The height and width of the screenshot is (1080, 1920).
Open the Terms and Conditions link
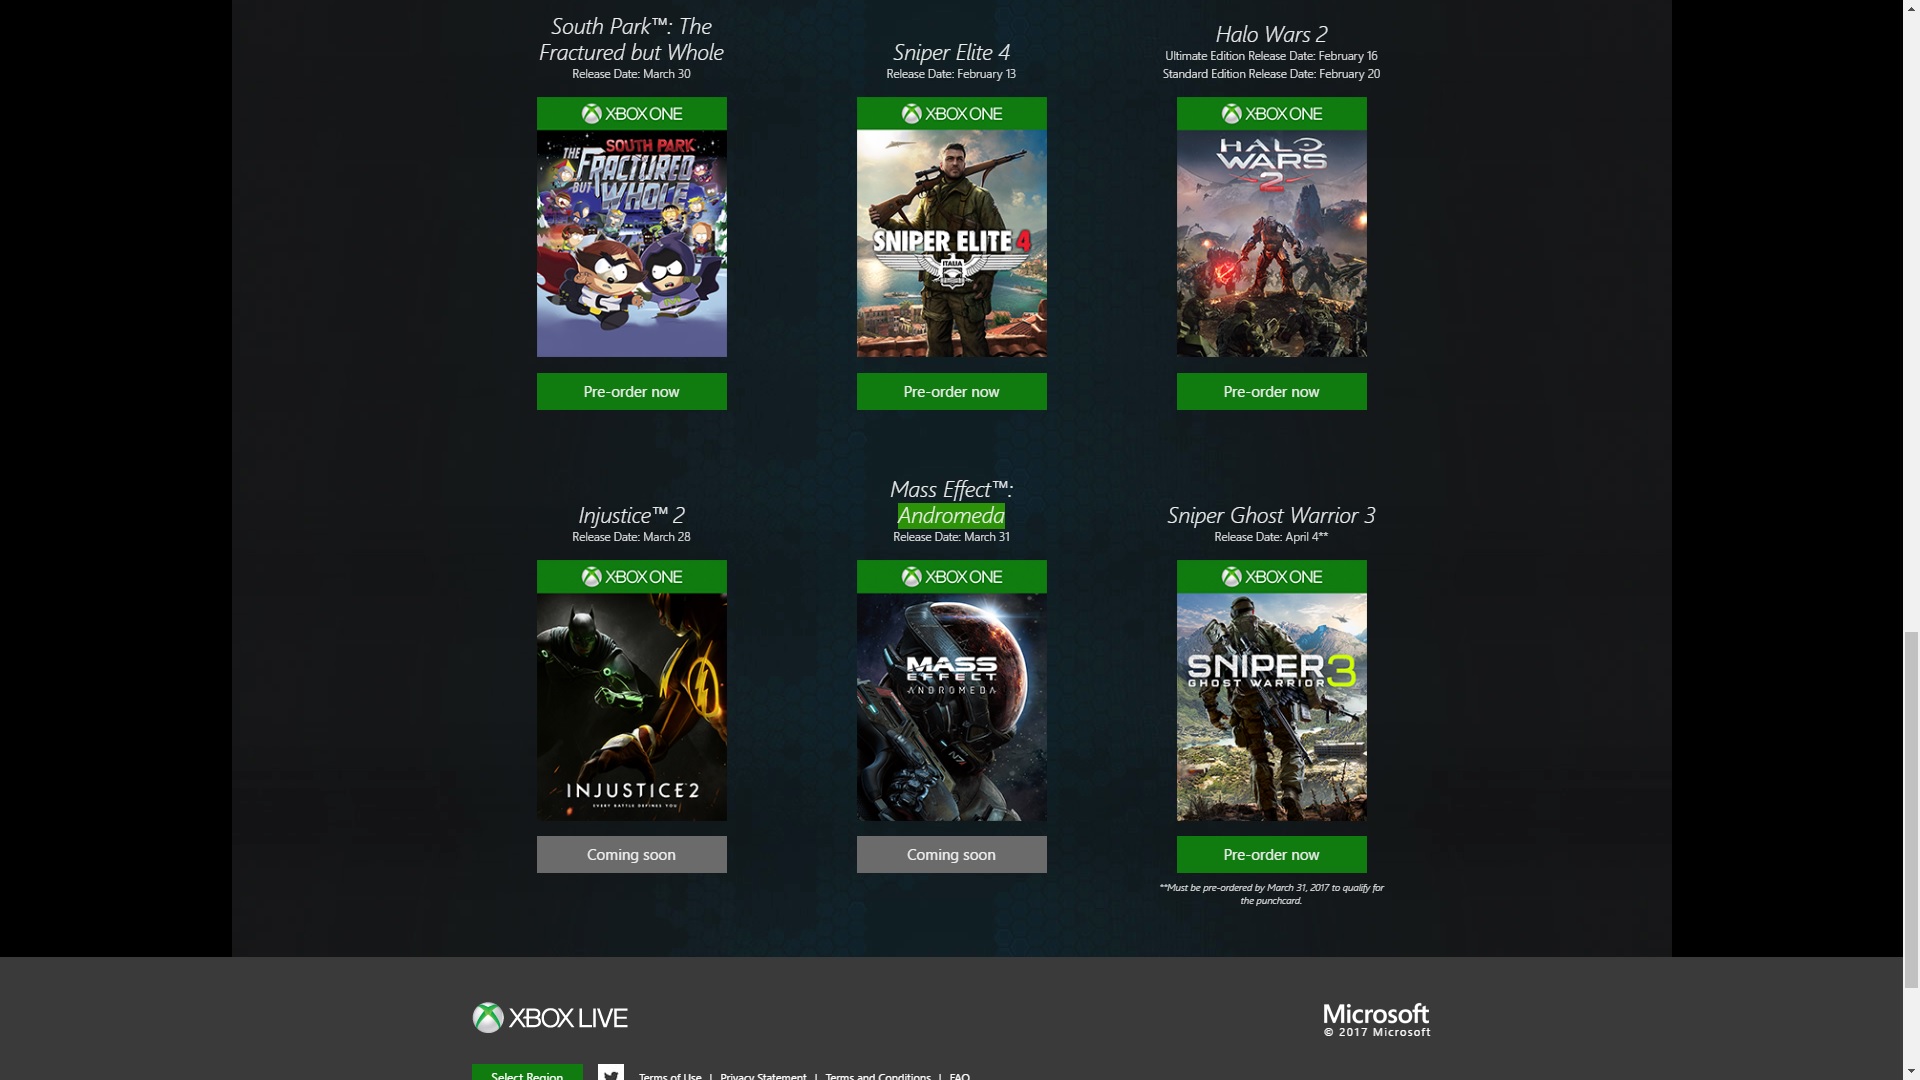point(878,1076)
